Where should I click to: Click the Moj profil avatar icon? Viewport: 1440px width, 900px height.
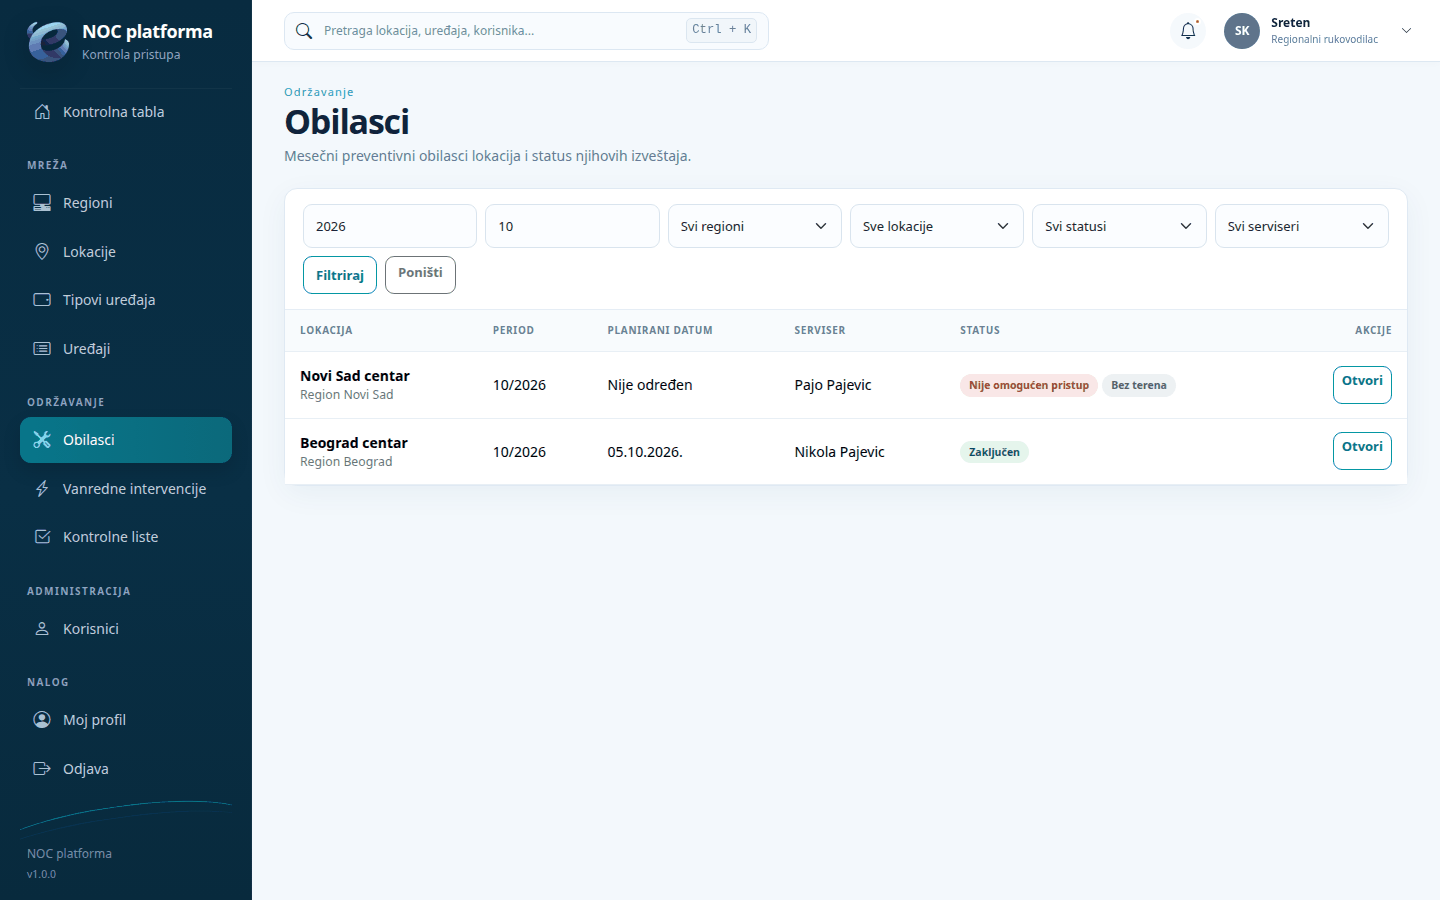click(42, 720)
